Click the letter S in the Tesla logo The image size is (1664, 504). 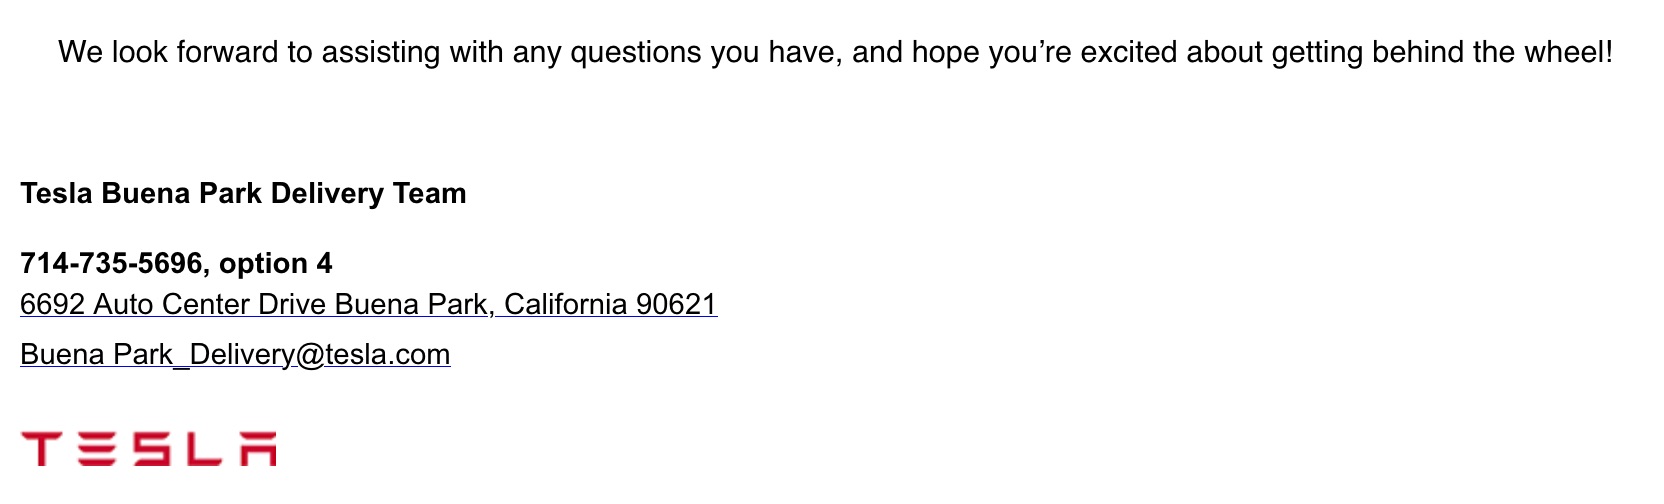[x=151, y=449]
